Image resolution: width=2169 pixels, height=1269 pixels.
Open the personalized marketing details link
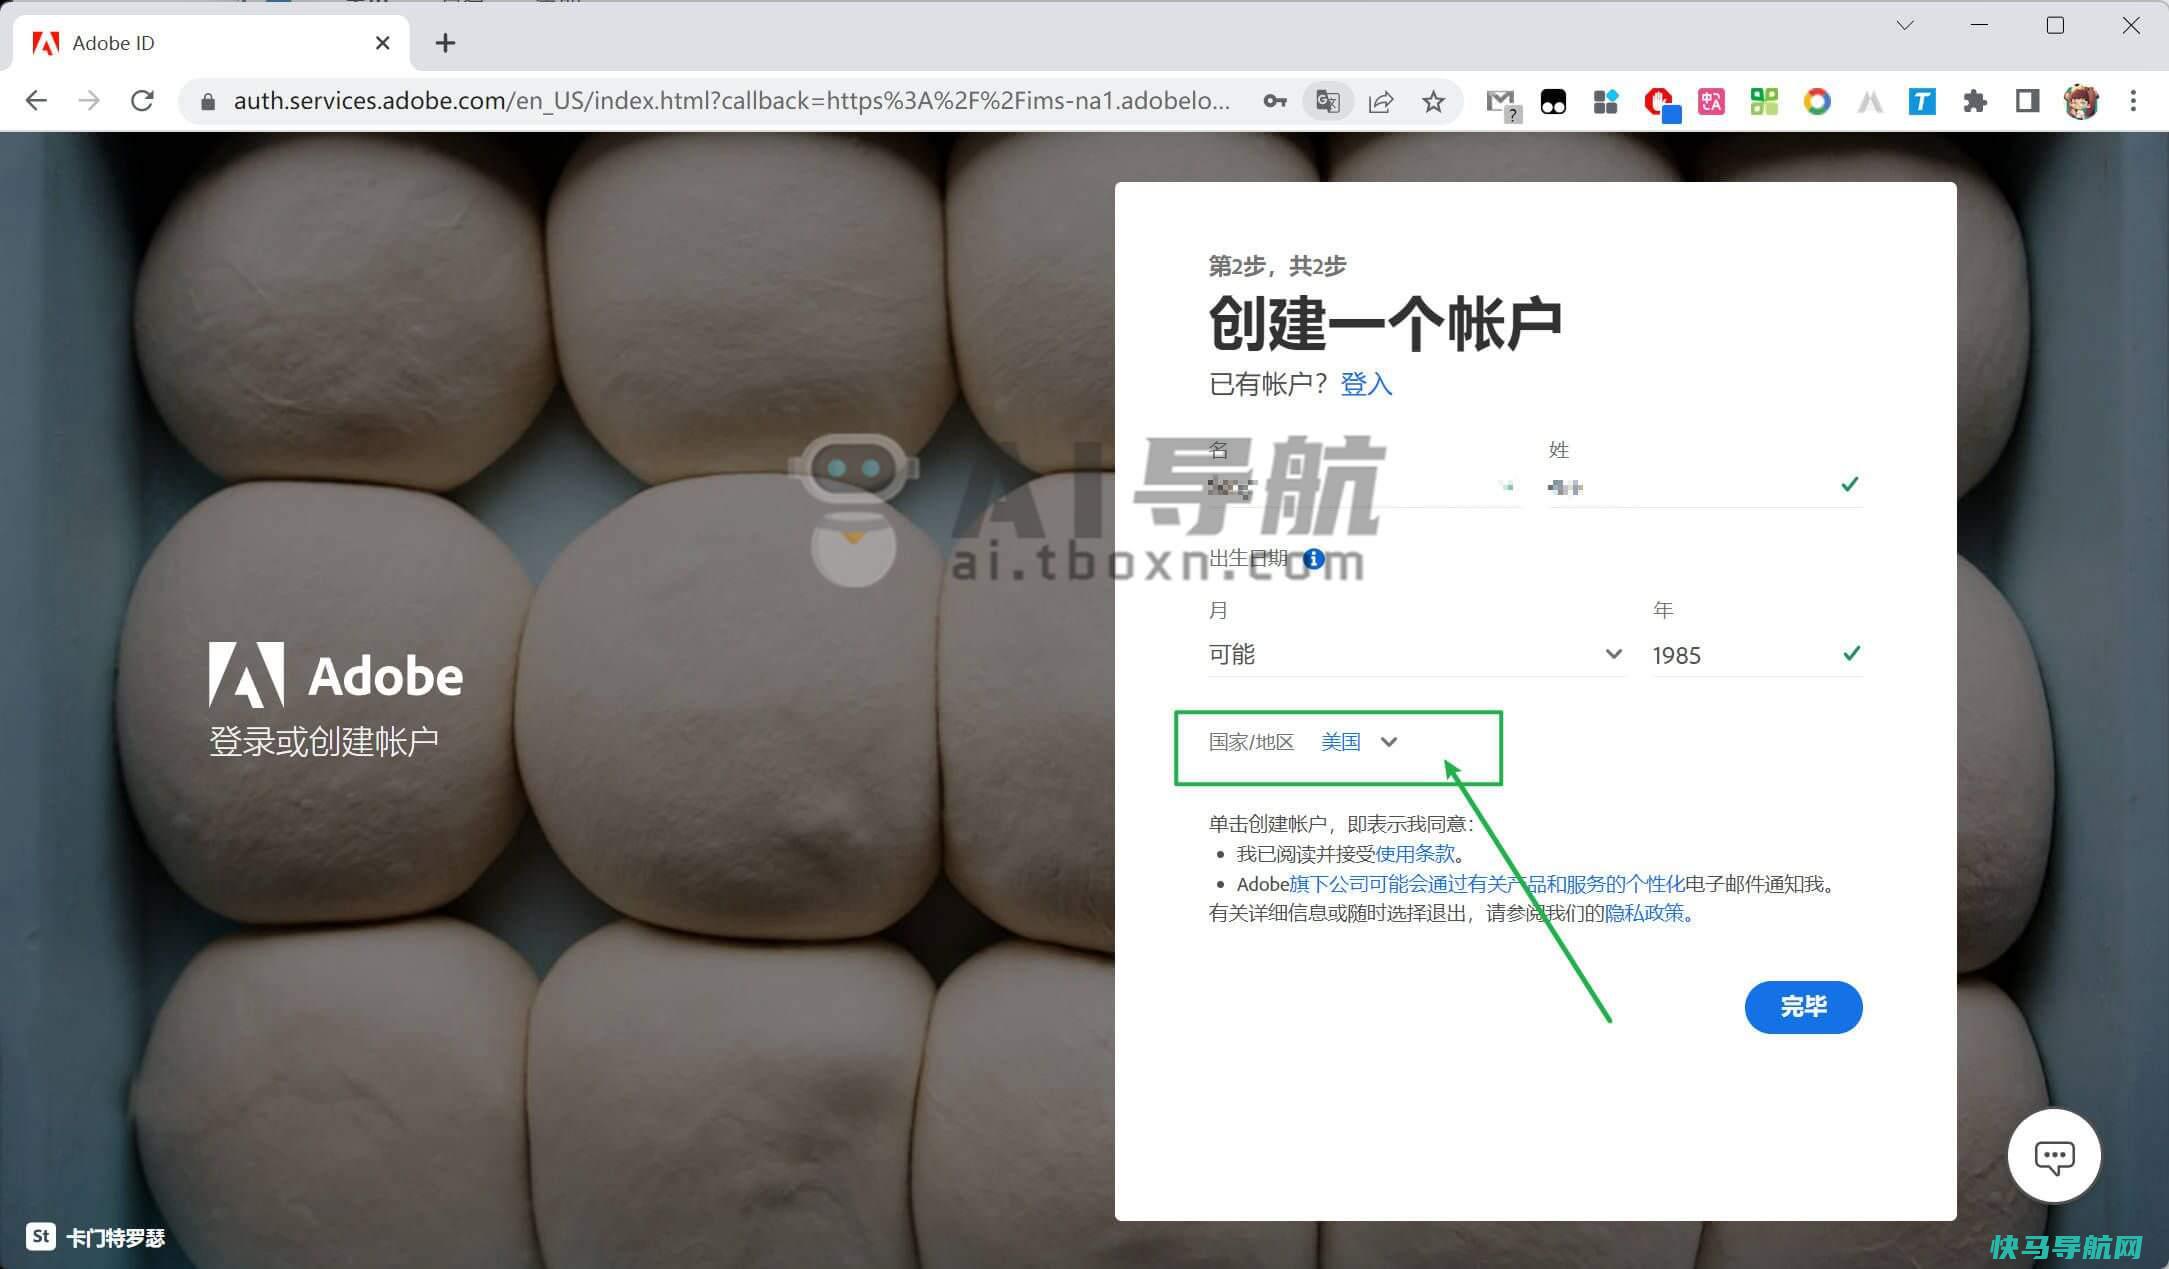[x=1487, y=884]
